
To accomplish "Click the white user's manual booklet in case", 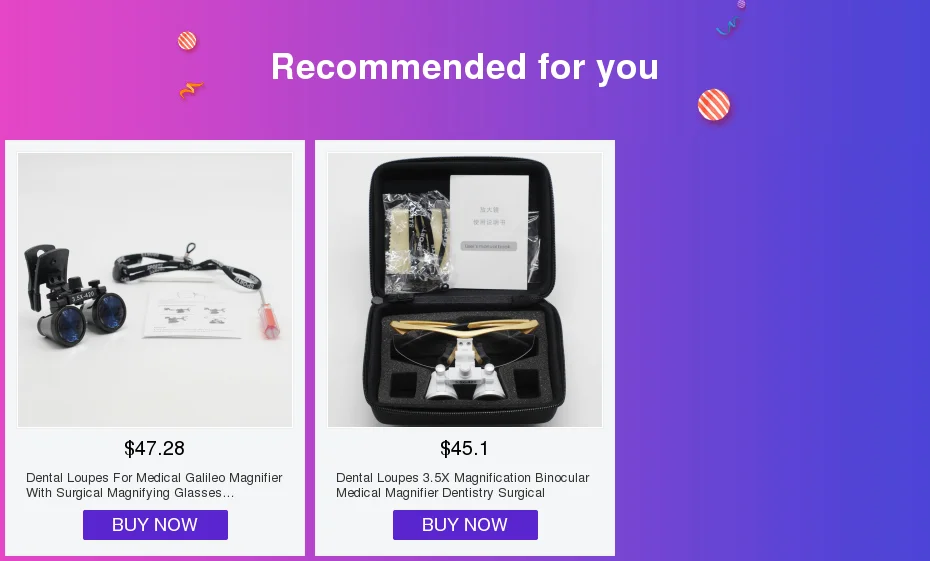I will tap(489, 231).
